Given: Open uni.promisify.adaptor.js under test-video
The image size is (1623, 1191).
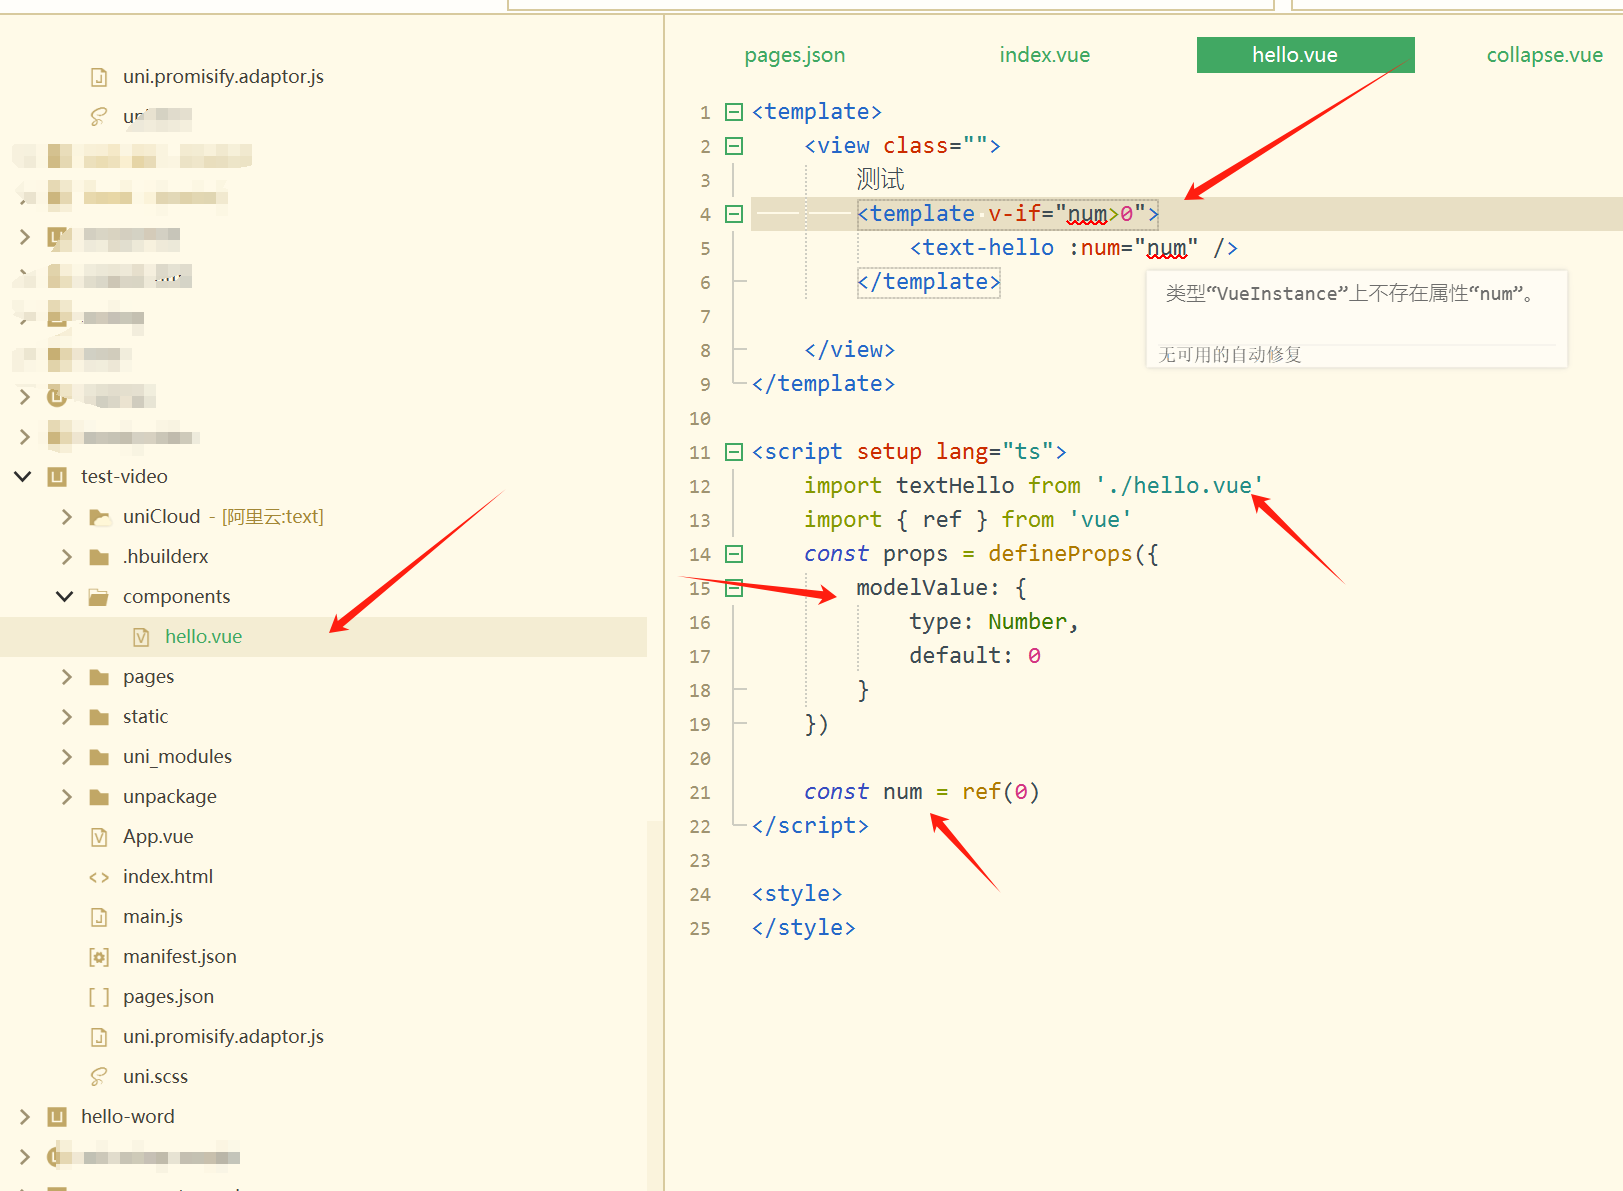Looking at the screenshot, I should [223, 1036].
